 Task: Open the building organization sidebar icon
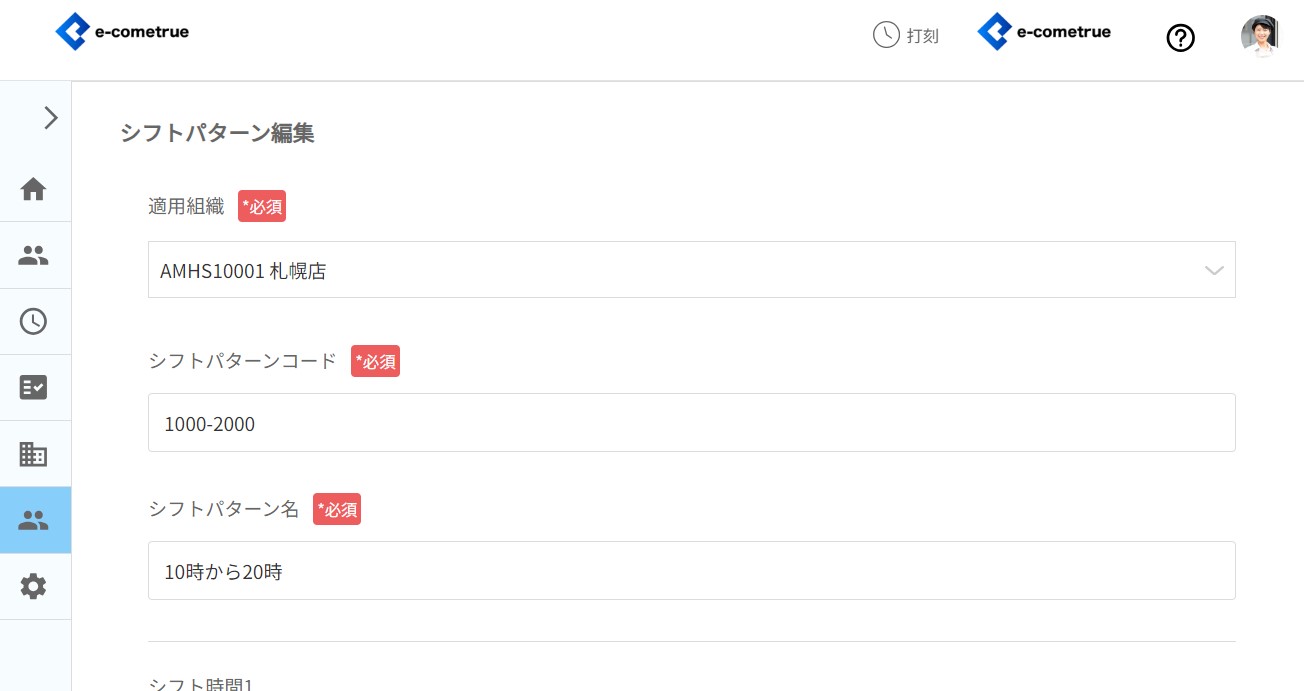(x=34, y=454)
